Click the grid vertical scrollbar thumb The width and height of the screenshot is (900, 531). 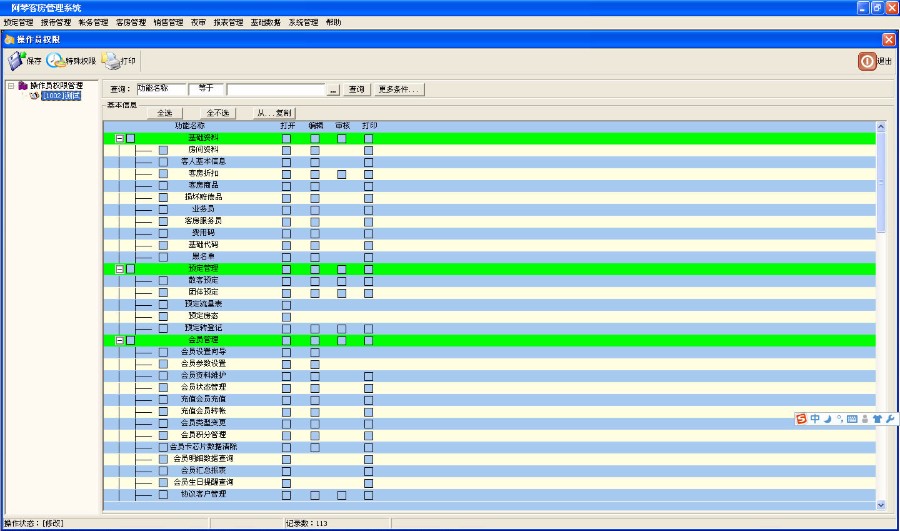click(881, 182)
